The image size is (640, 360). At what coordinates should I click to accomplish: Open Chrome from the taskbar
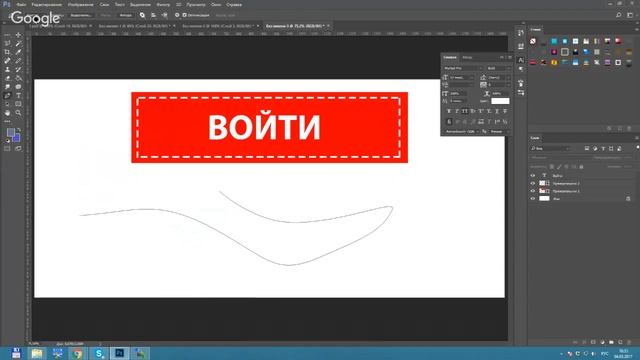[78, 353]
